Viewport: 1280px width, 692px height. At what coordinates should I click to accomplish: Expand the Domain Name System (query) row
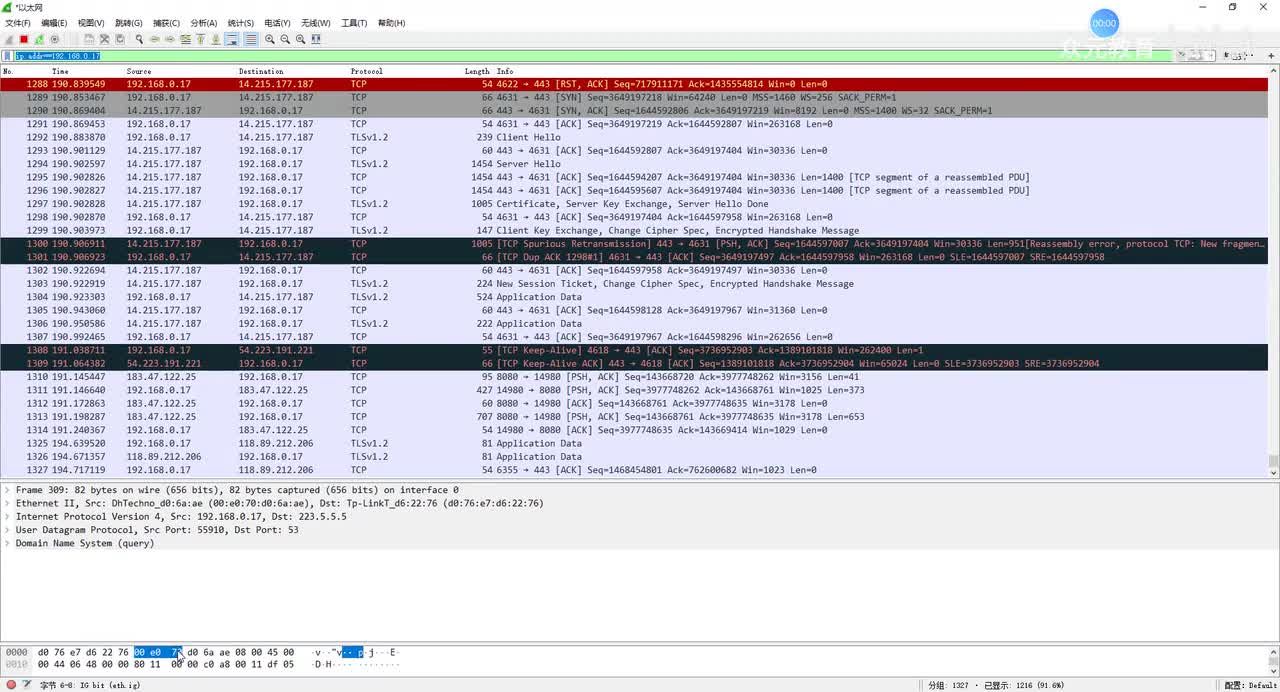[x=8, y=543]
